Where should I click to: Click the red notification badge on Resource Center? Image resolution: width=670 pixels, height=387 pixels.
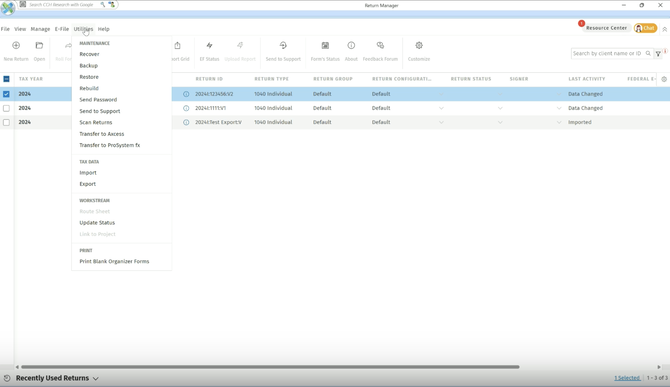point(581,23)
